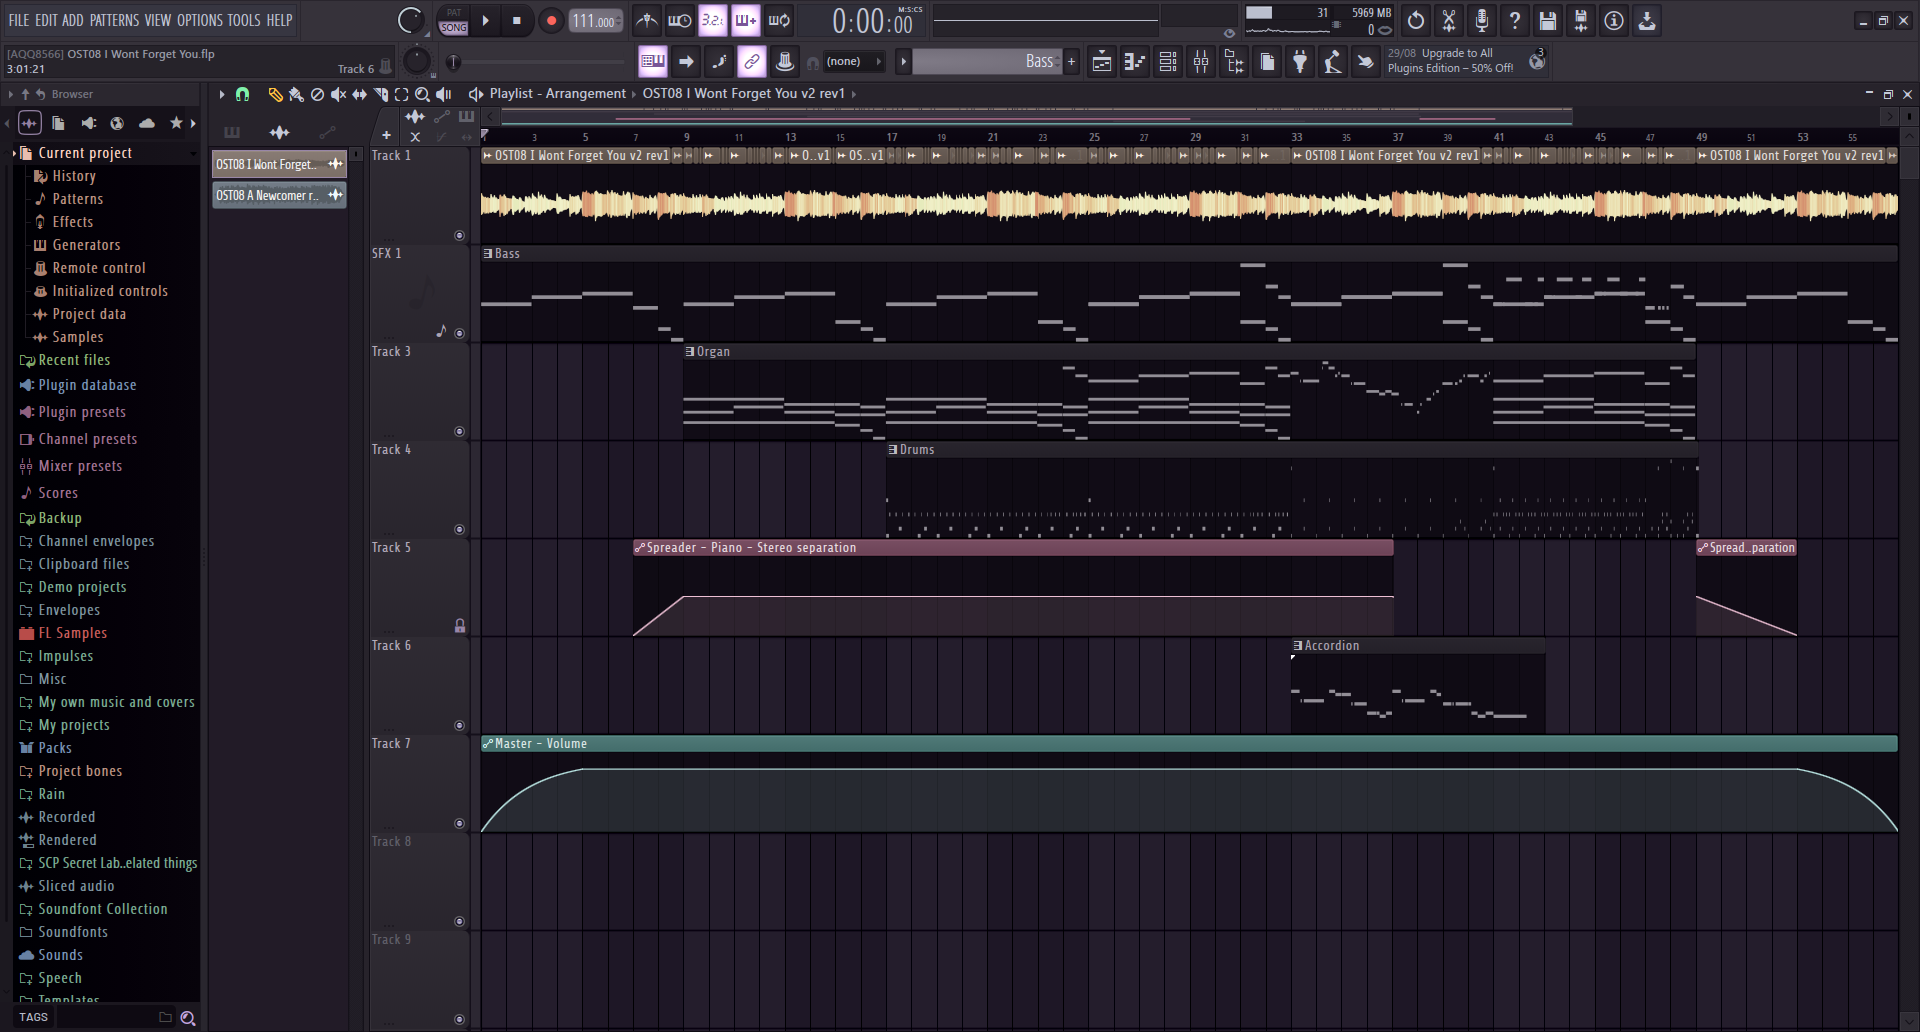Select the Slip tool in playlist

359,94
